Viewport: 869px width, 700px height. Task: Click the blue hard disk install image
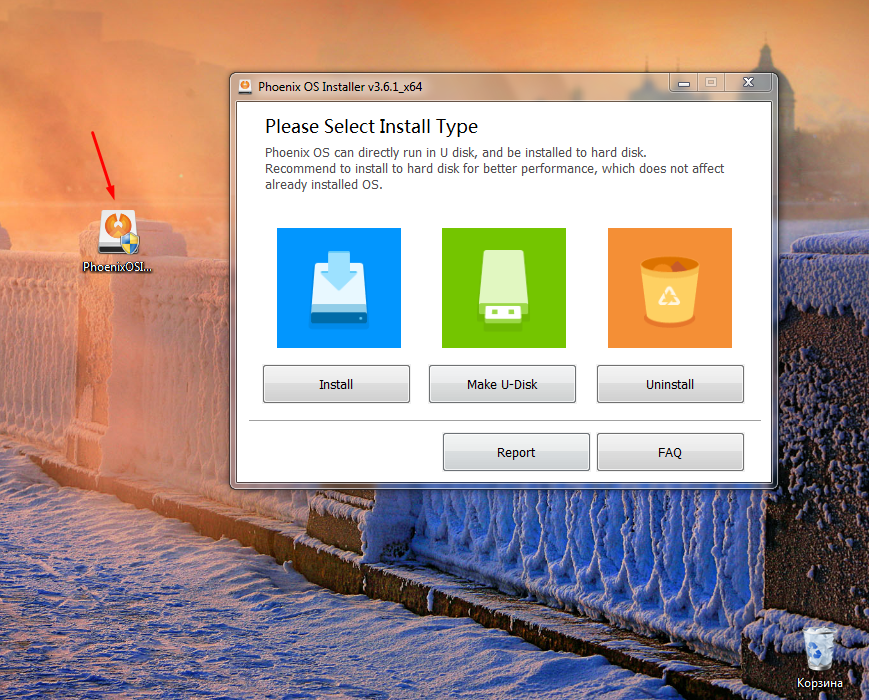[338, 288]
